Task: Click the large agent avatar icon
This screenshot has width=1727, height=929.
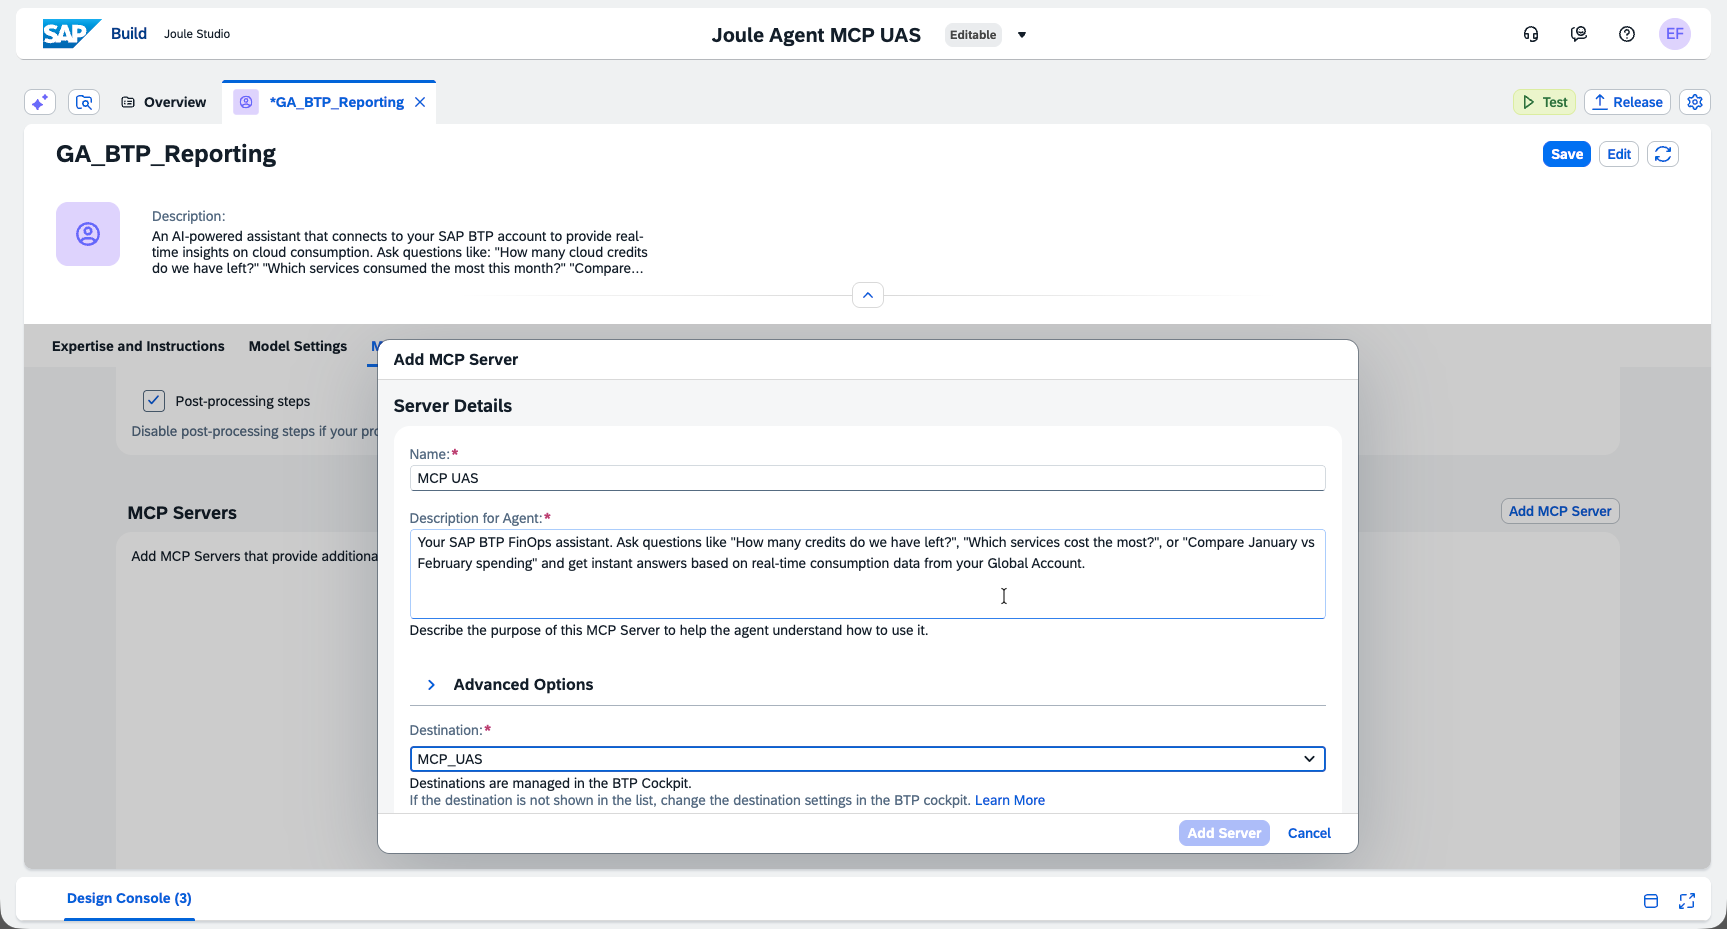Action: (x=88, y=234)
